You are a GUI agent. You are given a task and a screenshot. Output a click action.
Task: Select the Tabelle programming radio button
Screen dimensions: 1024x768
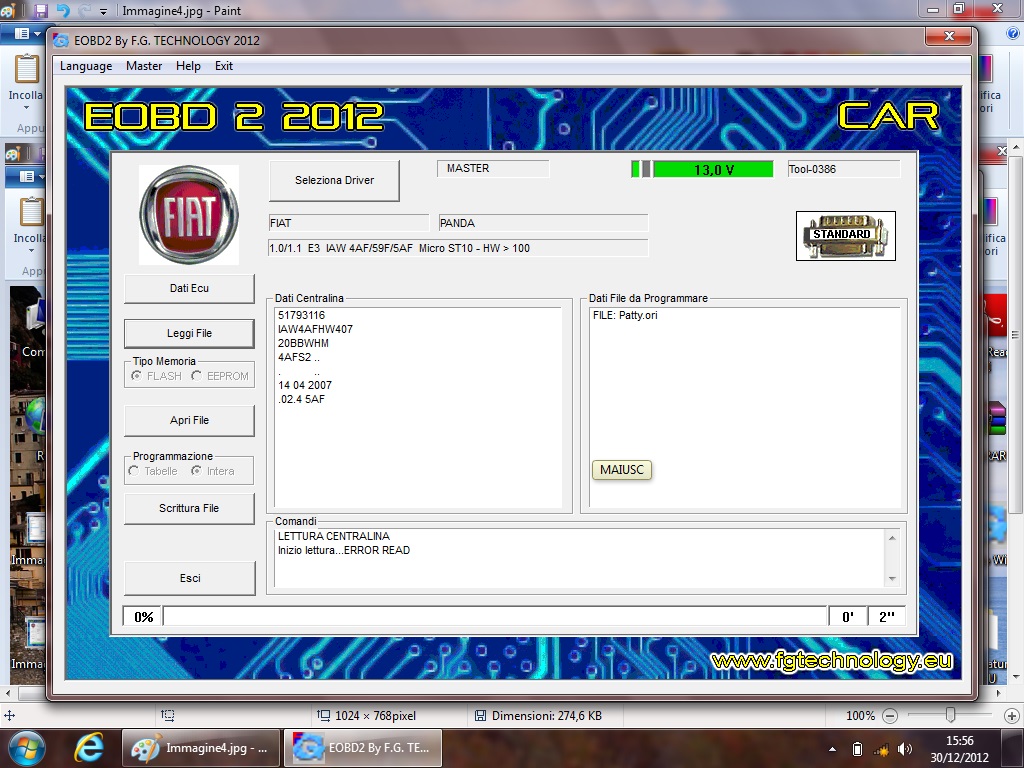[134, 471]
